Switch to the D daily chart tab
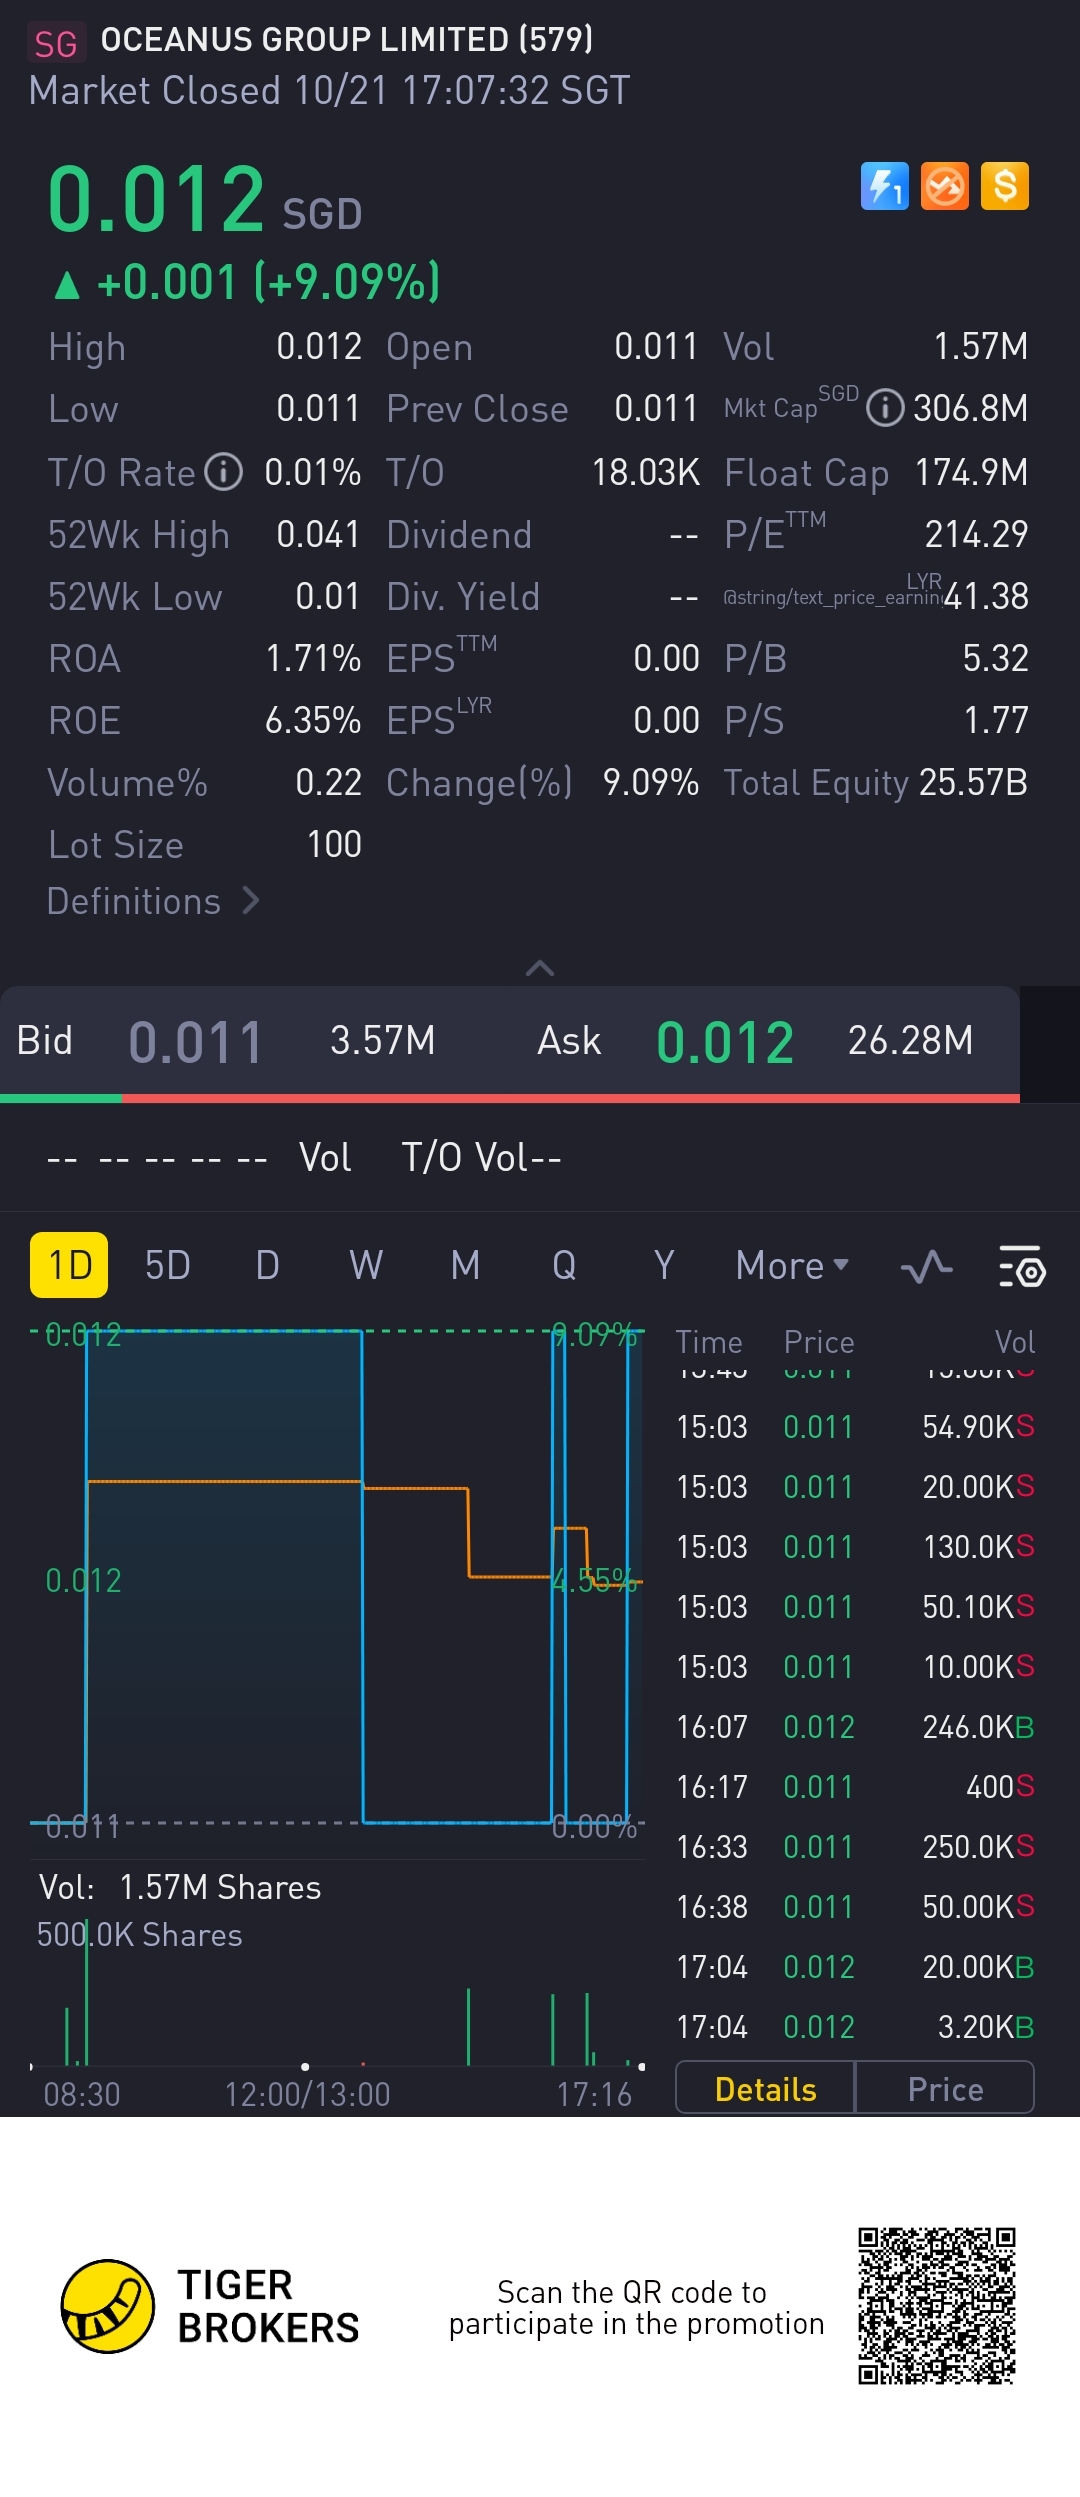 267,1266
